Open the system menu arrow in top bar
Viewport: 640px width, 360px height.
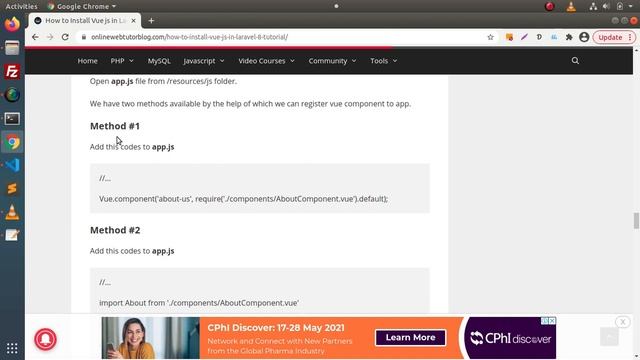click(x=631, y=6)
